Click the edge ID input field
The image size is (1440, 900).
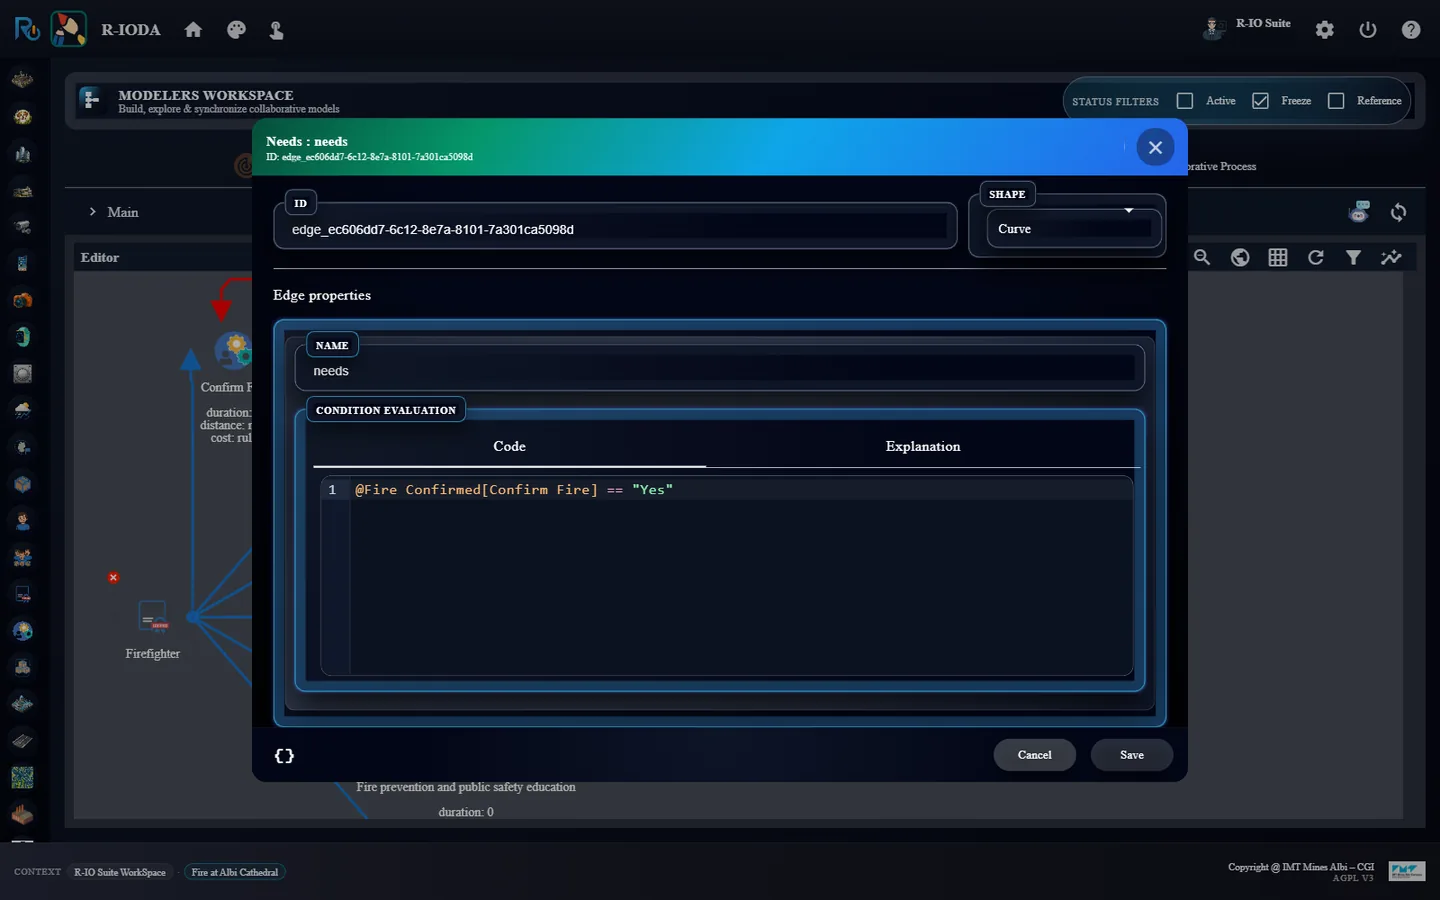tap(615, 229)
